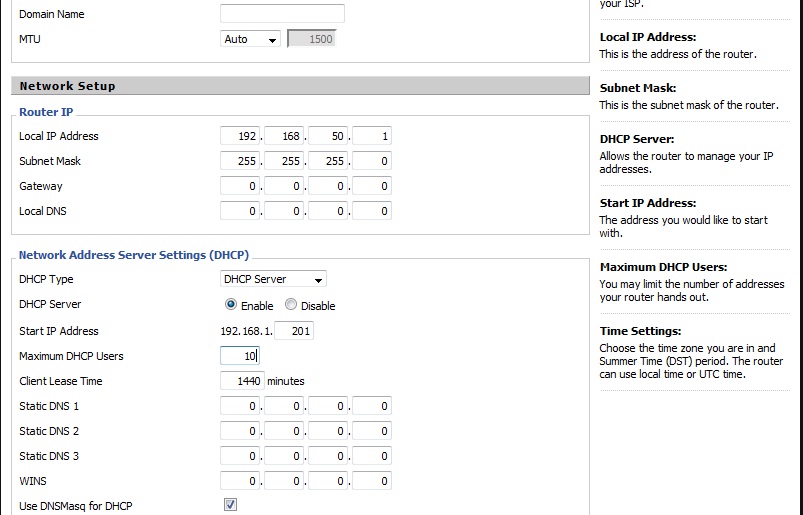Click Static DNS 3 first octet field
The image size is (803, 515).
(240, 456)
